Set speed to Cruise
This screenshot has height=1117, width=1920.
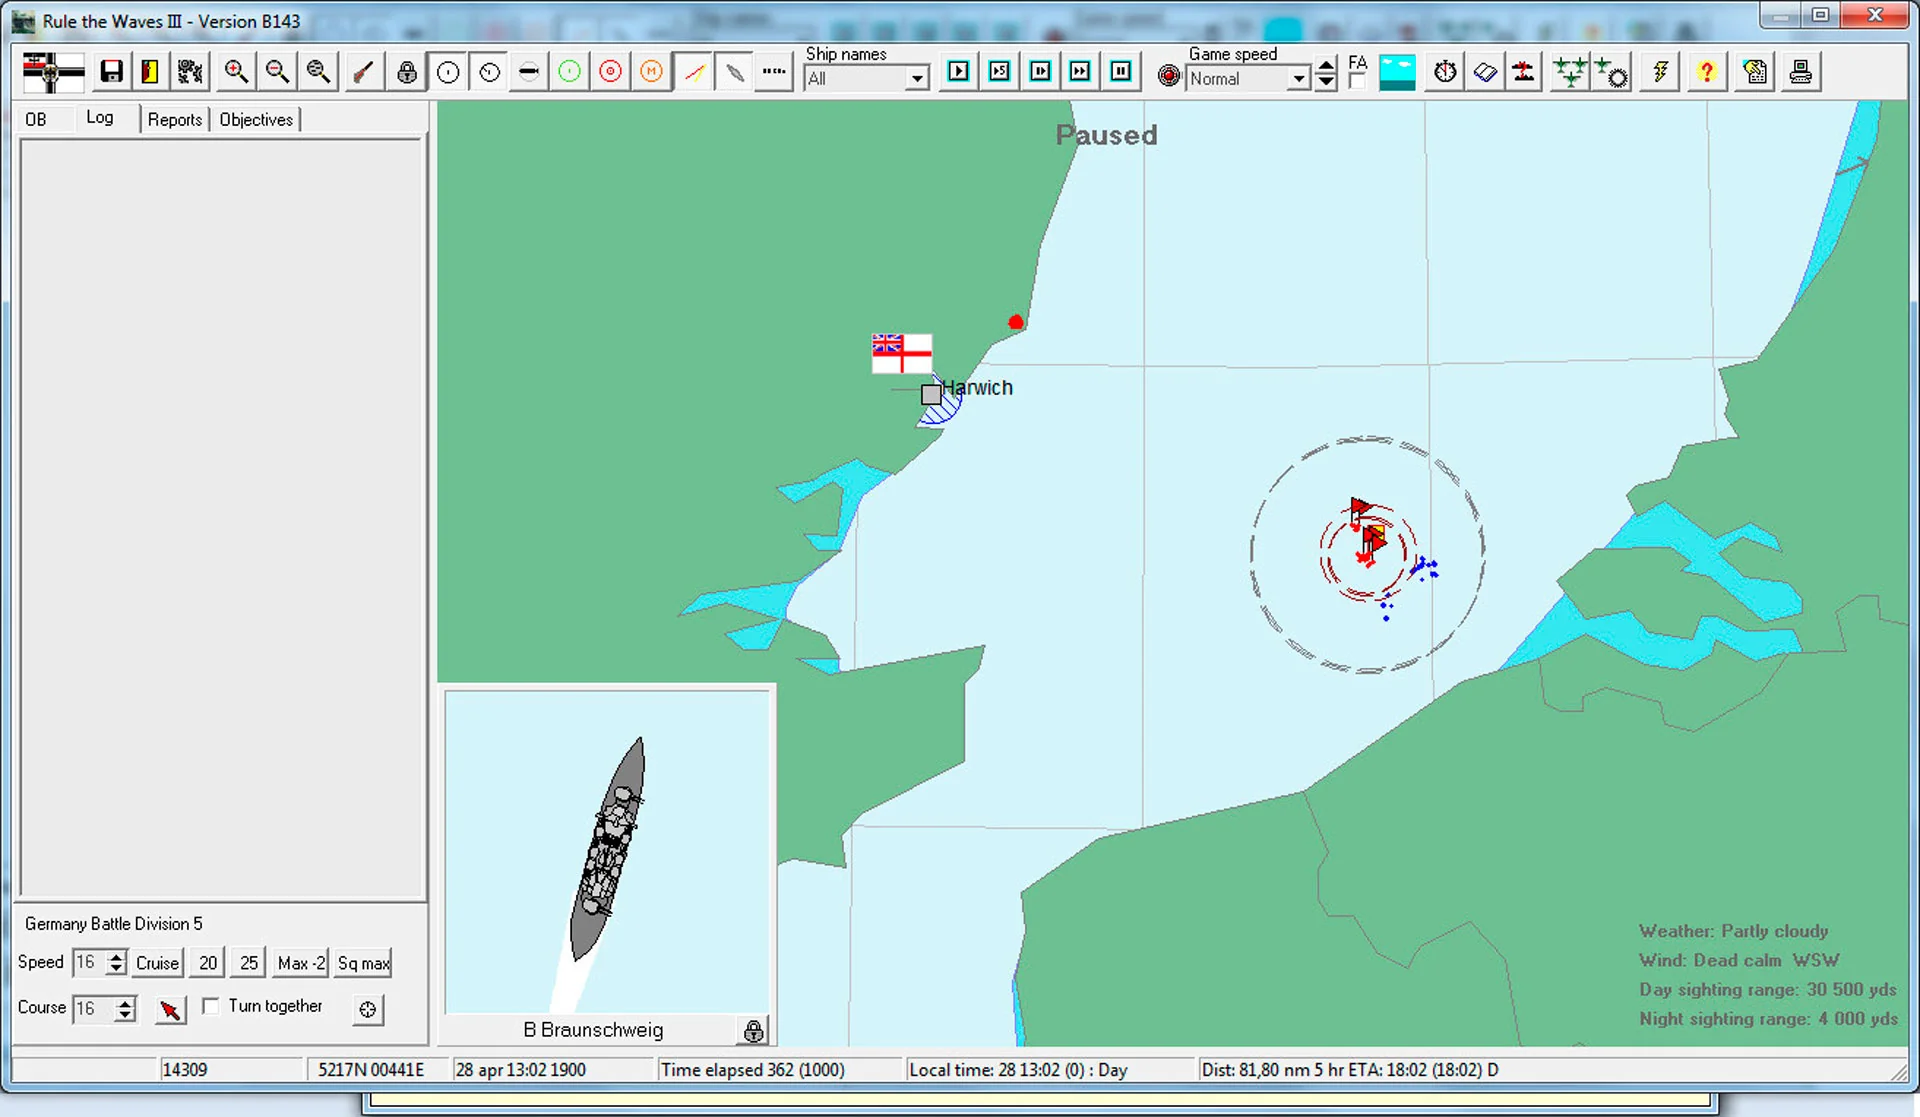(x=157, y=963)
